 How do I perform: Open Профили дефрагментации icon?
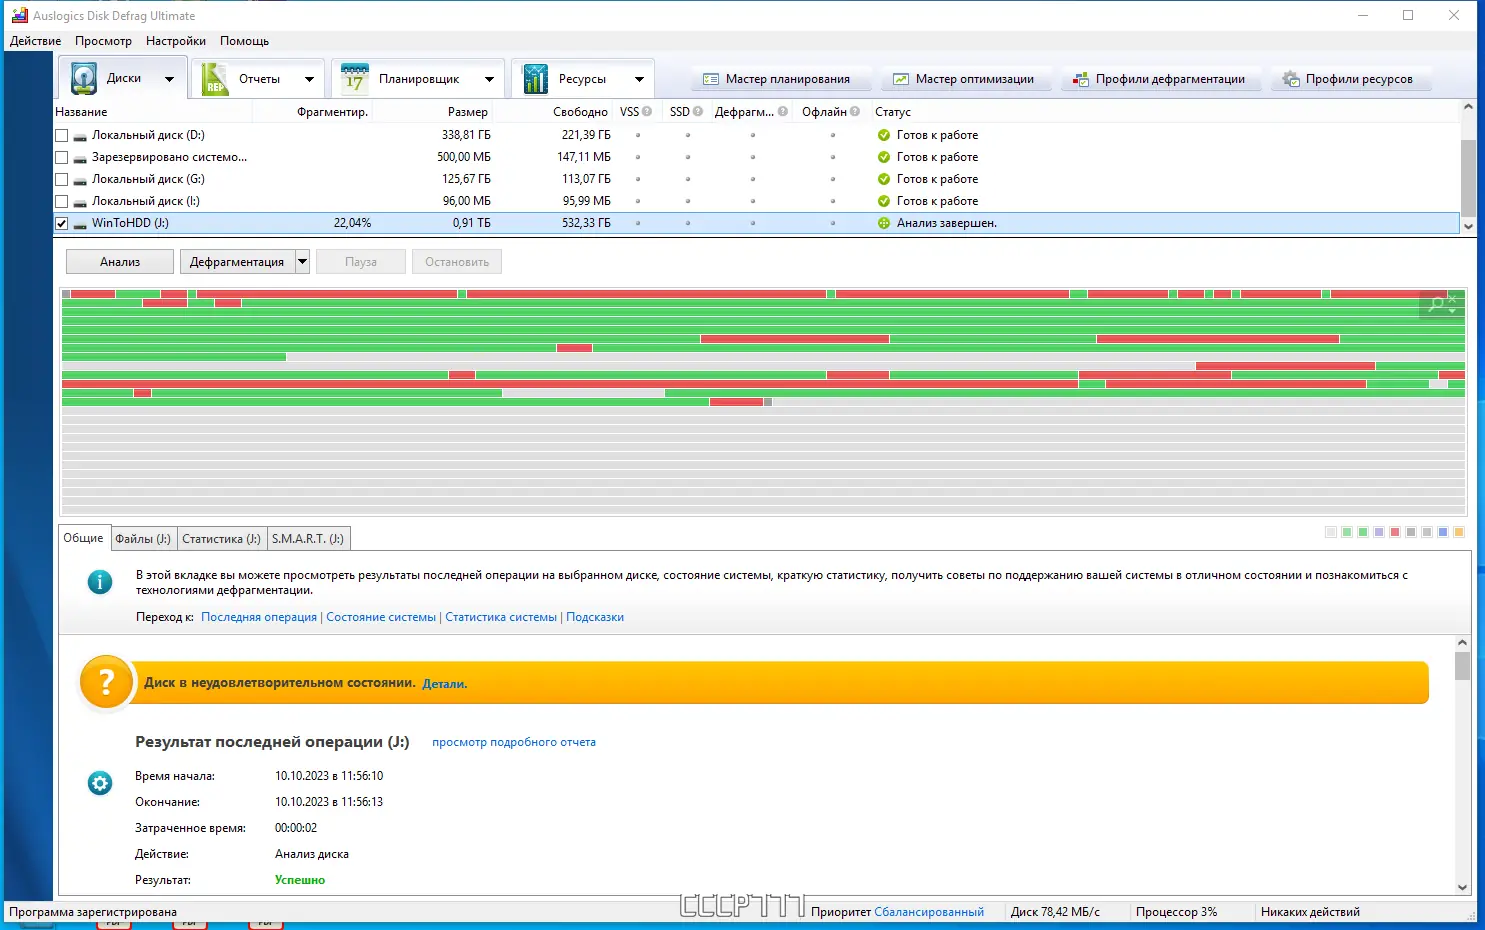pyautogui.click(x=1081, y=78)
